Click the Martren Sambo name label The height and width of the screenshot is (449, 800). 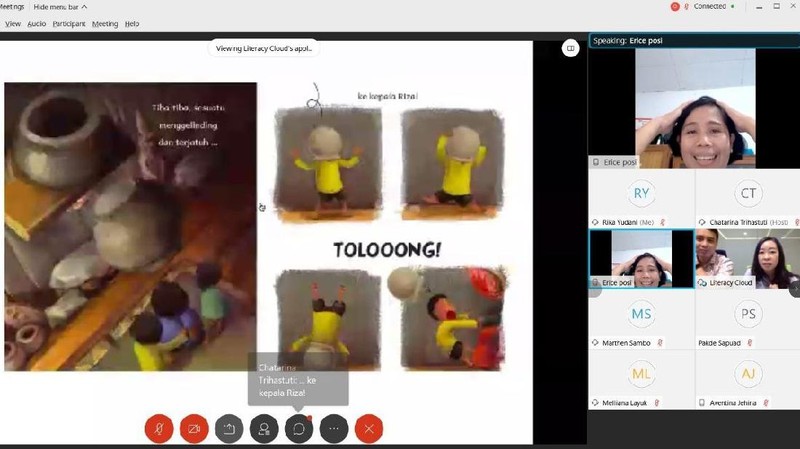point(626,343)
